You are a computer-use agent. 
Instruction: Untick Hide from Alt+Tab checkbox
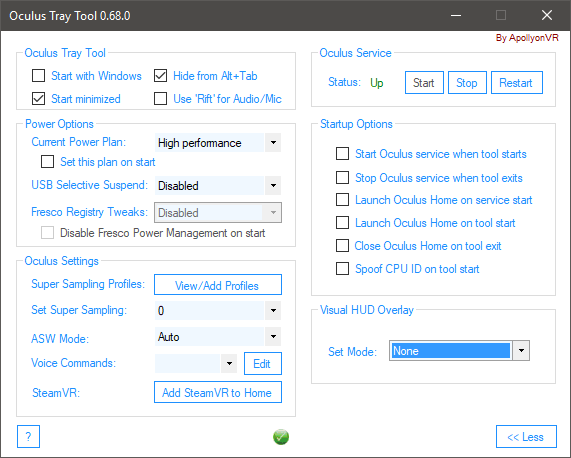[161, 76]
